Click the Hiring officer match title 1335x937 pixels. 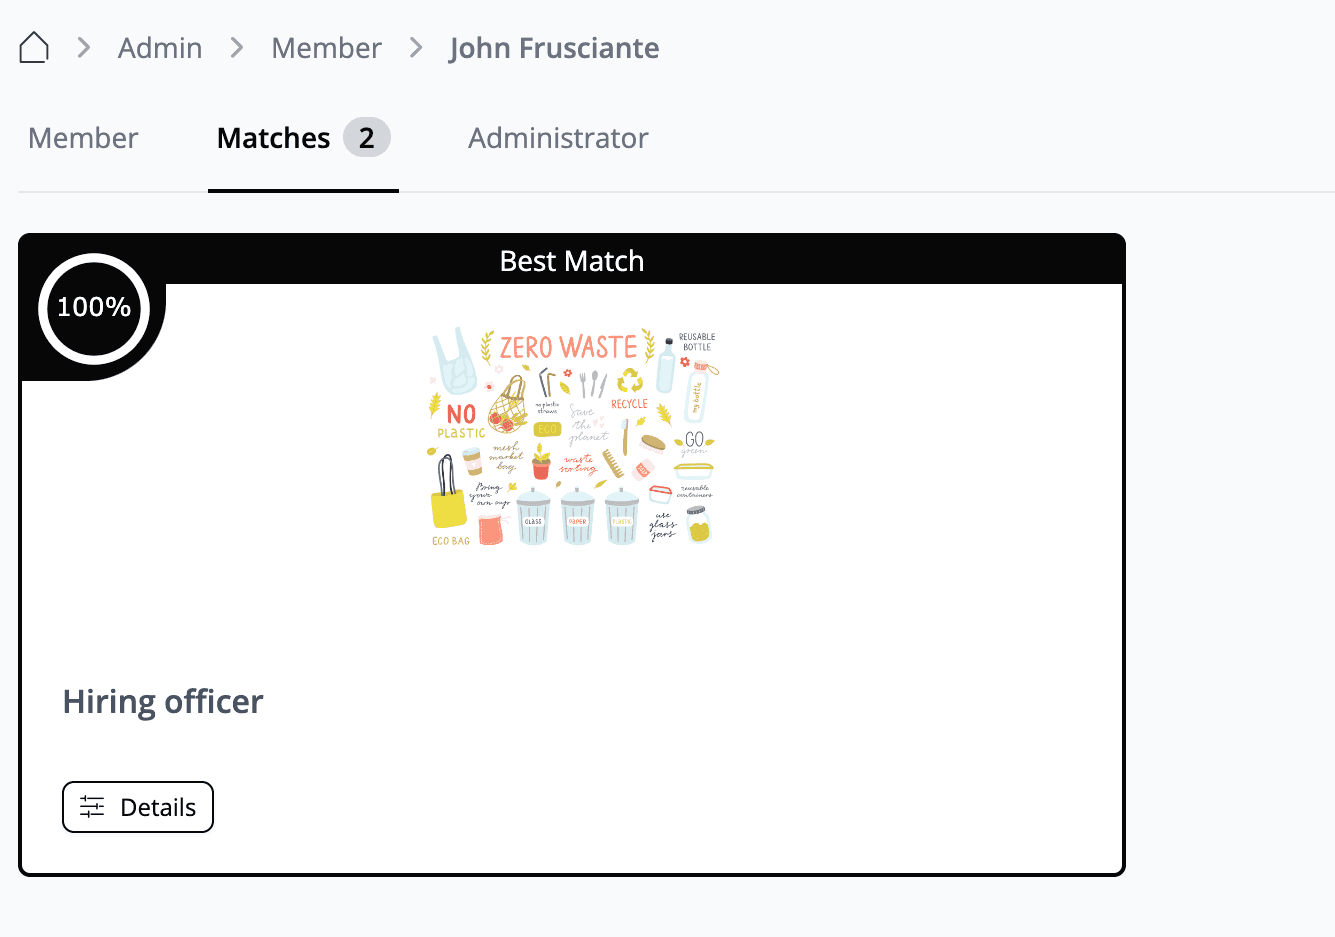click(x=163, y=702)
